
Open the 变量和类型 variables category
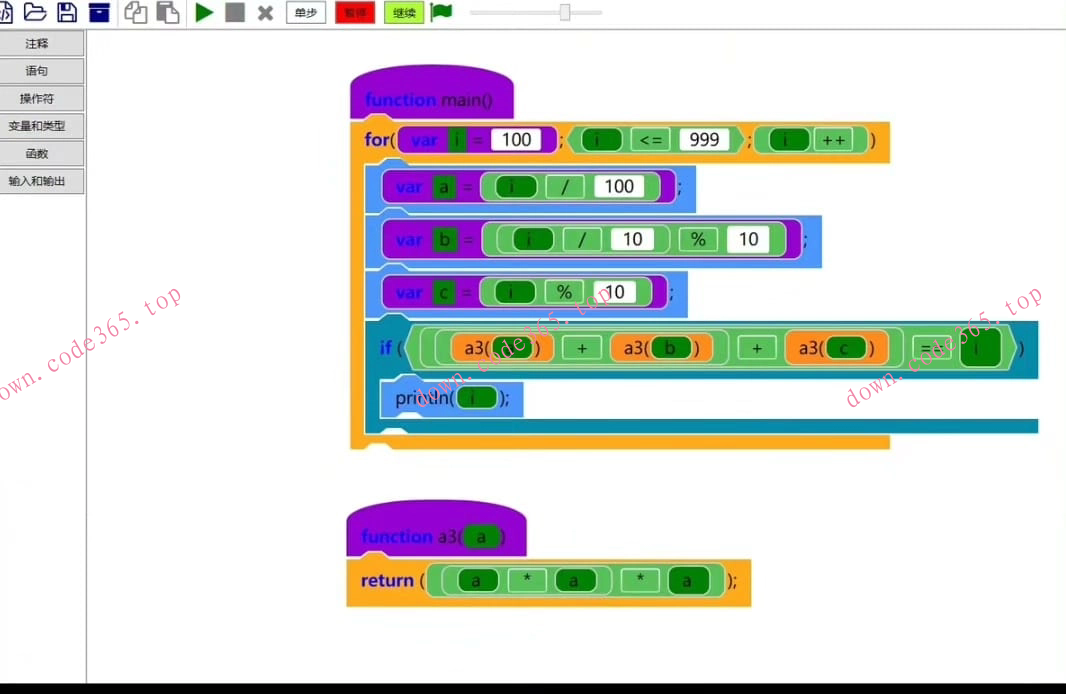[41, 126]
